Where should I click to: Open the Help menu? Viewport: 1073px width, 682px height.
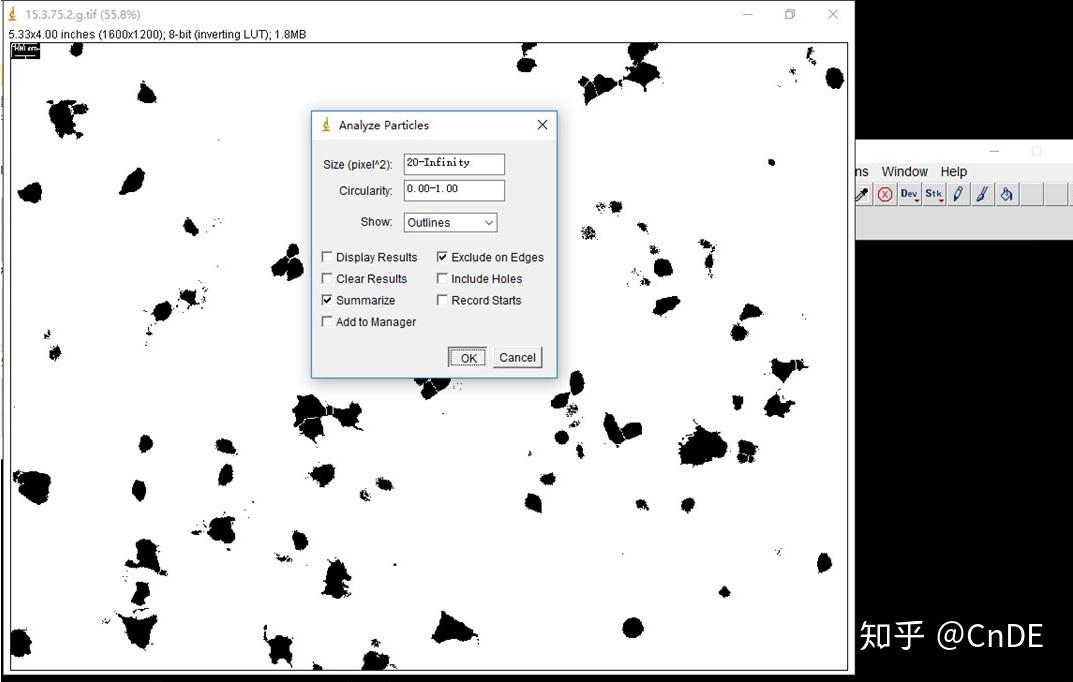[x=953, y=171]
